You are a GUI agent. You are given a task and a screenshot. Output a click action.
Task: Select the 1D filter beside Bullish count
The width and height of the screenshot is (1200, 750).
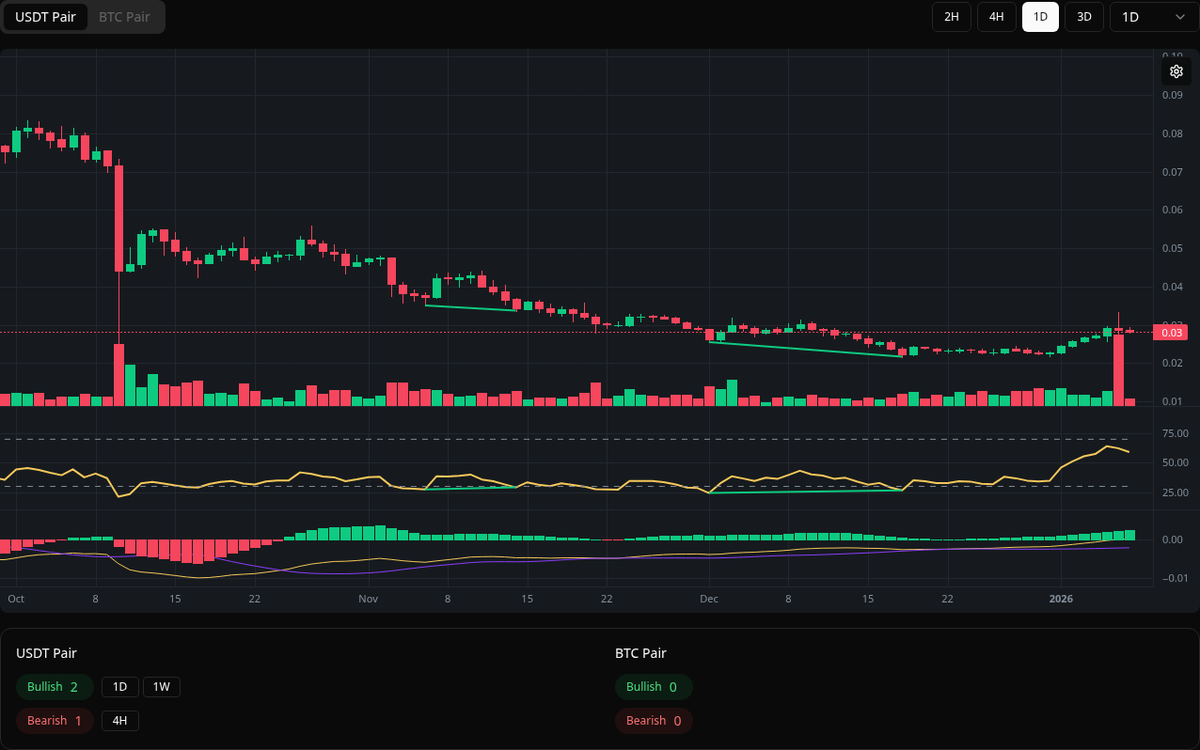pos(120,687)
